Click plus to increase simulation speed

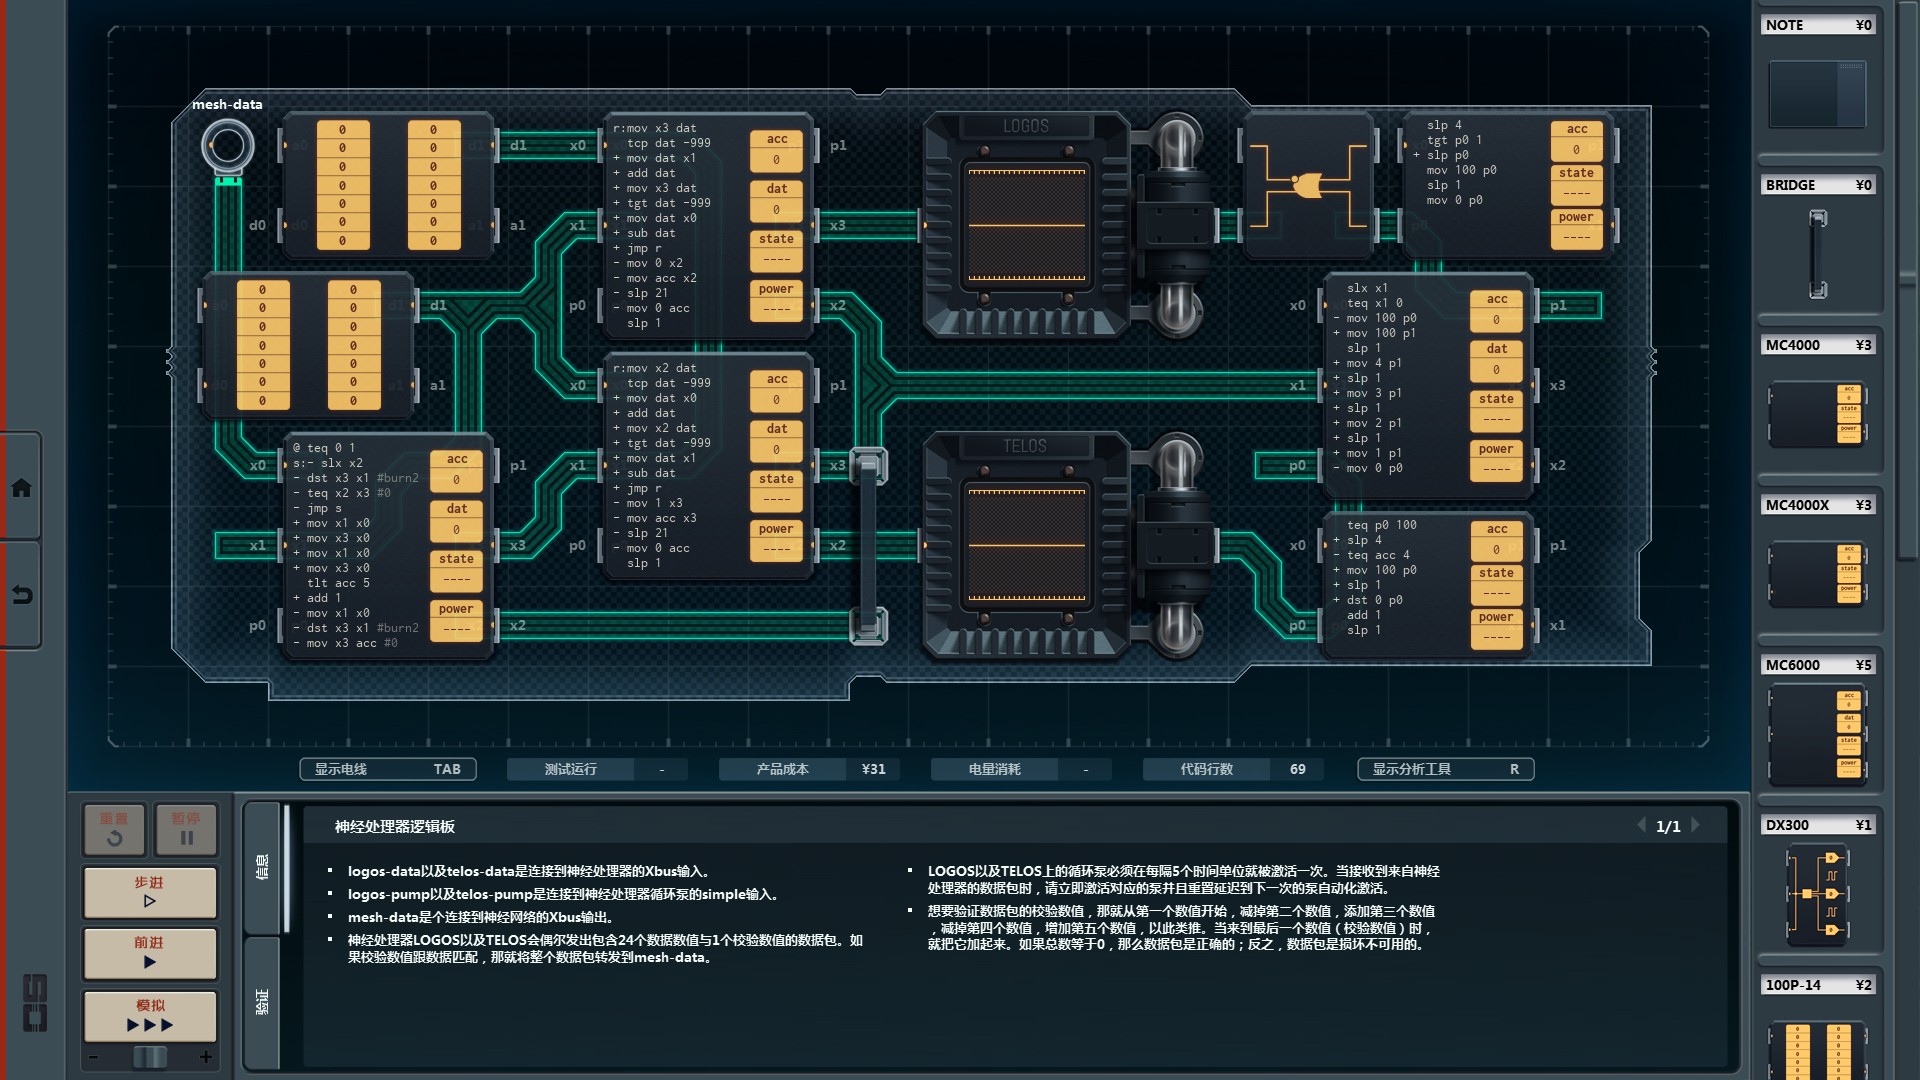206,1057
